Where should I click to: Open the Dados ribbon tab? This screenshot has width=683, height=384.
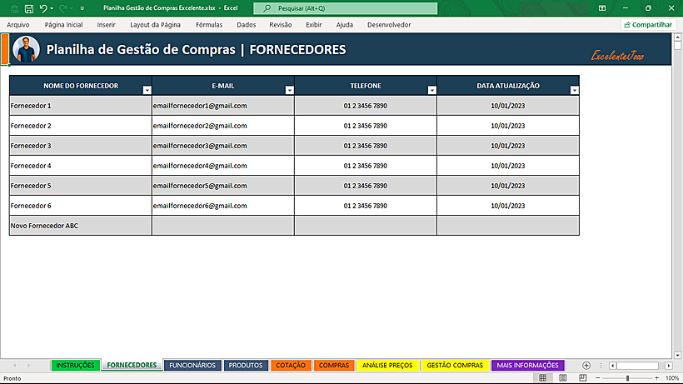pos(246,25)
